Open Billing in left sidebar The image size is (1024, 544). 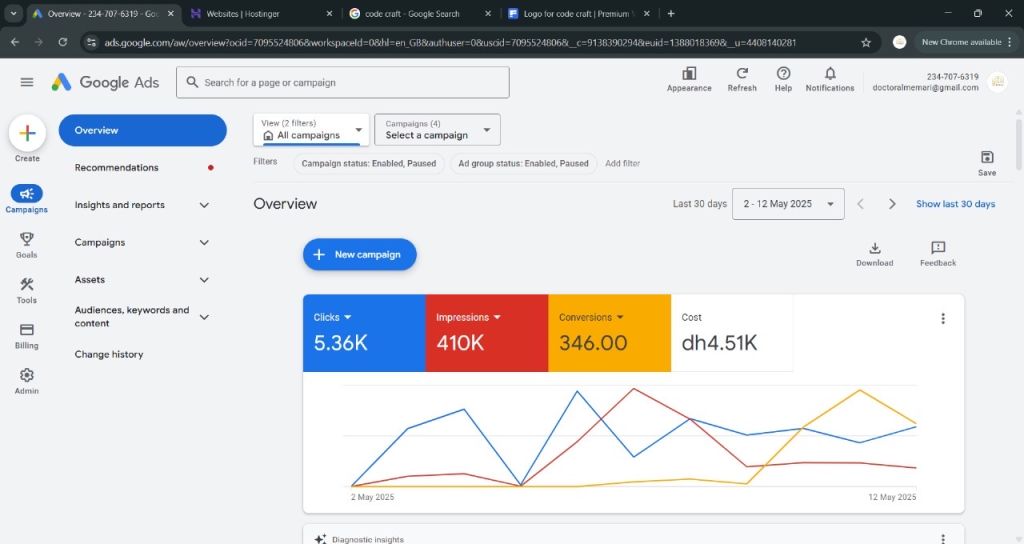tap(27, 330)
